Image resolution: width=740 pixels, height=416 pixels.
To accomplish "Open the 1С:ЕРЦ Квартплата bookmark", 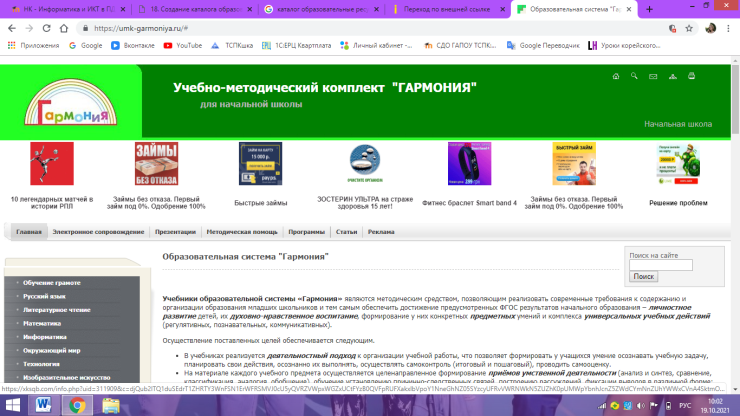I will [x=296, y=45].
